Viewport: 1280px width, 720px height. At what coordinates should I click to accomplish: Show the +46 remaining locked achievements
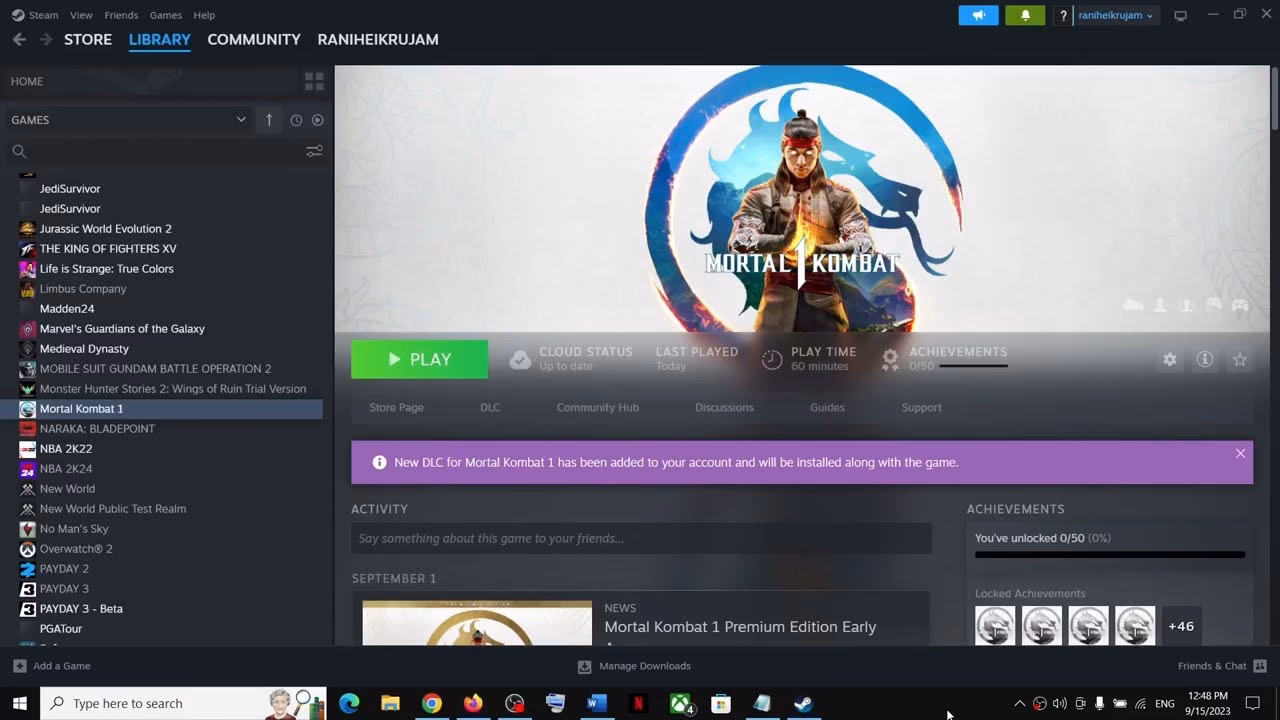tap(1181, 626)
